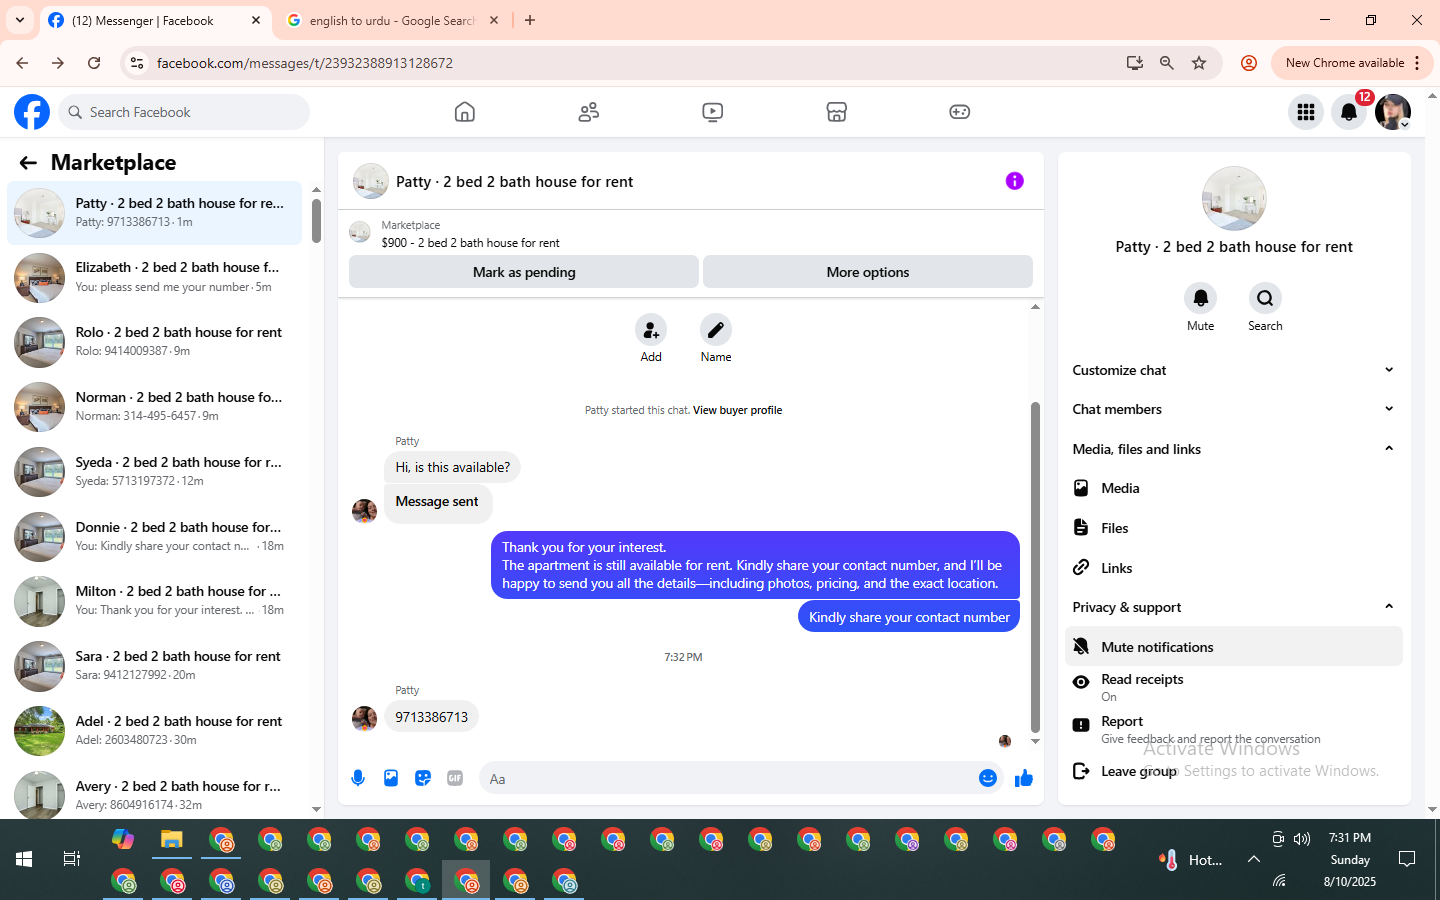This screenshot has height=900, width=1440.
Task: Open Elizabeth's conversation
Action: 155,277
